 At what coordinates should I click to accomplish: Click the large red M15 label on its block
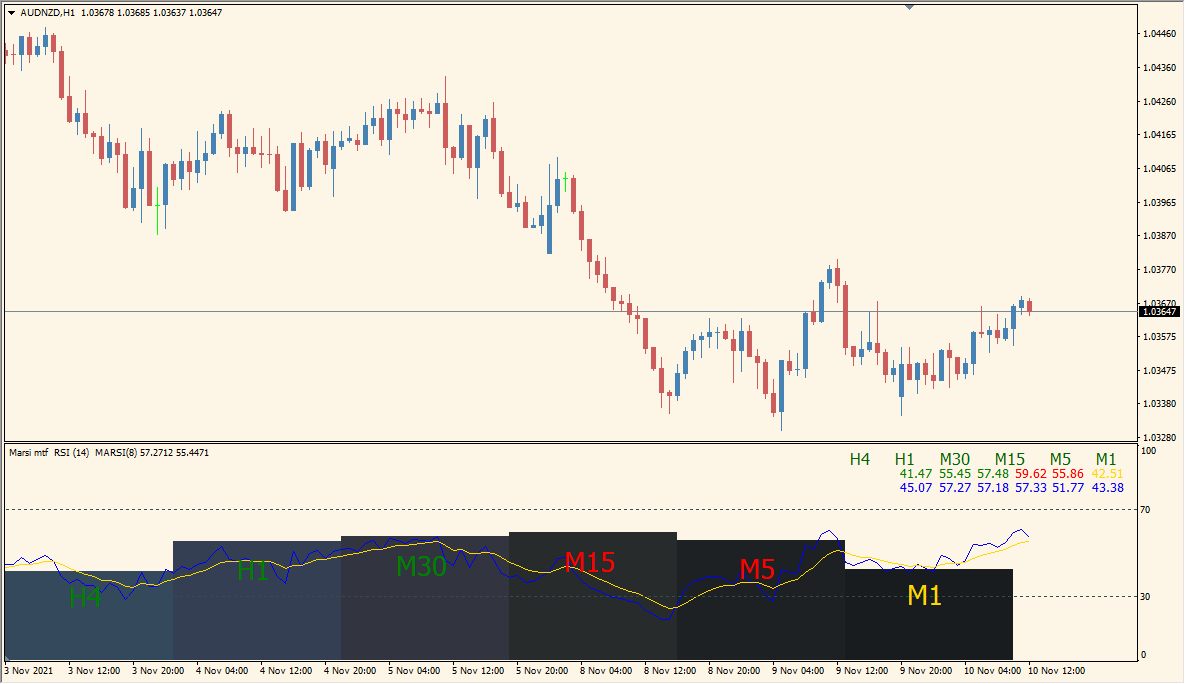(x=590, y=562)
